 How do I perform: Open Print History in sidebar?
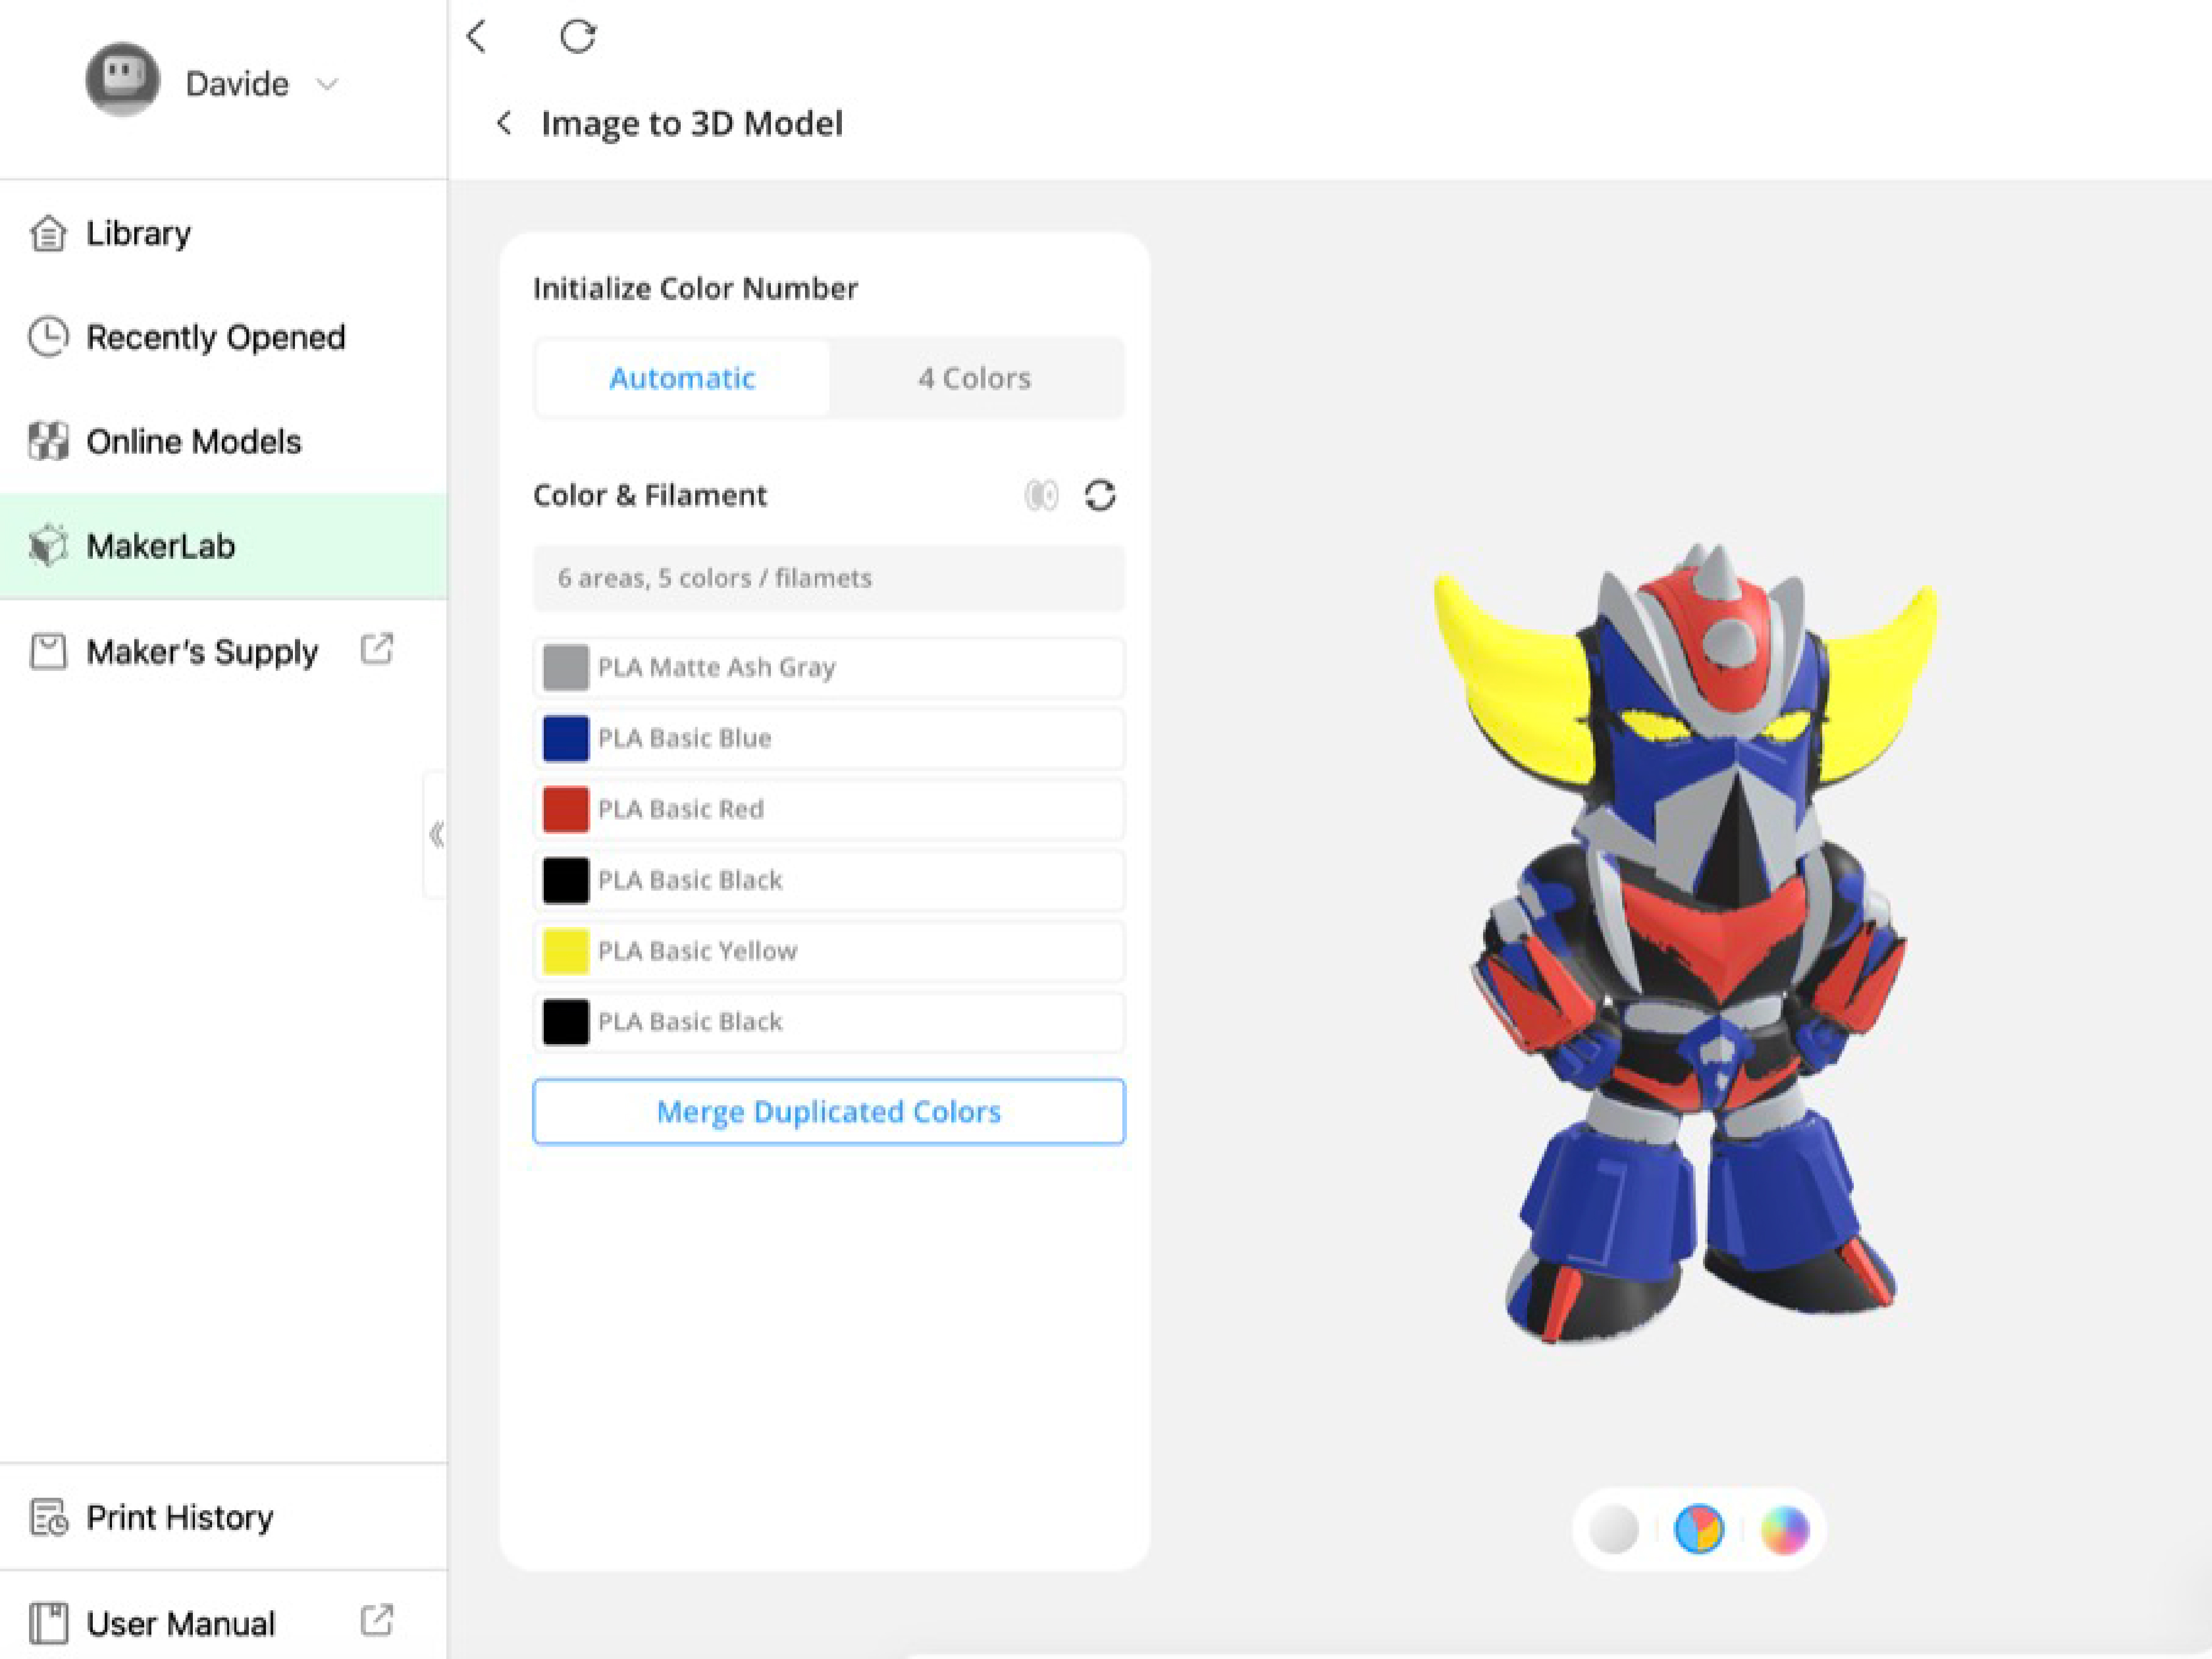[x=180, y=1517]
